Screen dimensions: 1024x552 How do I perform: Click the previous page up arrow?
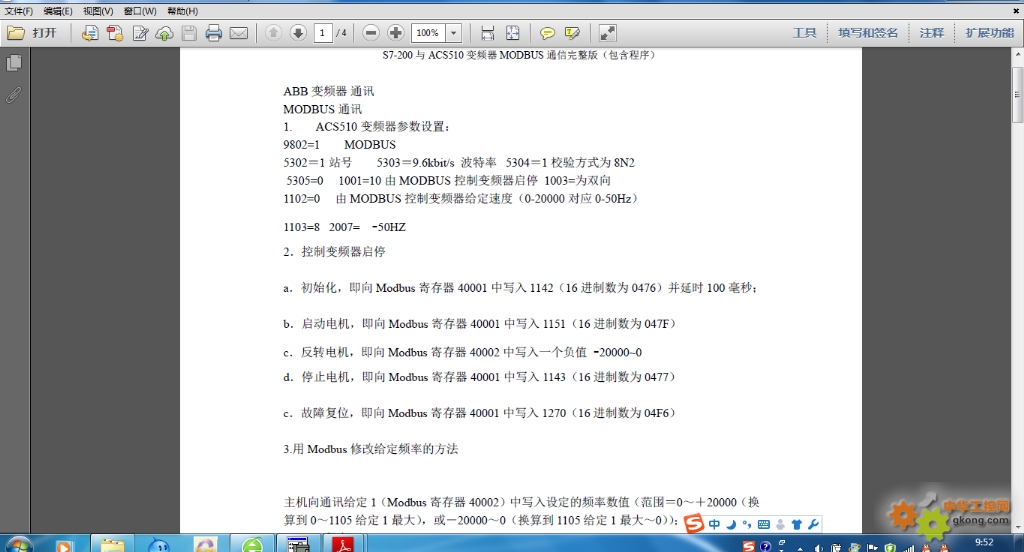click(x=273, y=33)
